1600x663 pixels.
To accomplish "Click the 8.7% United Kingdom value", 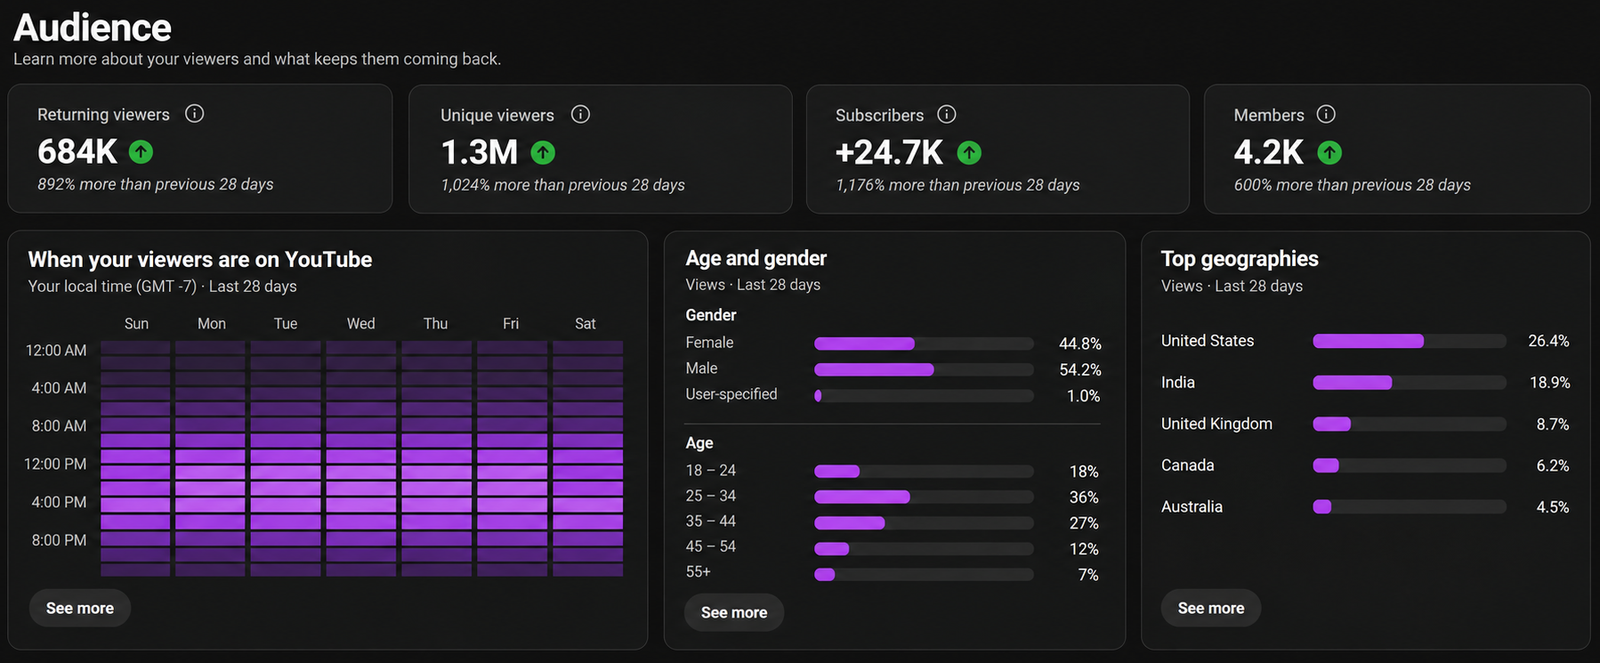I will tap(1553, 425).
